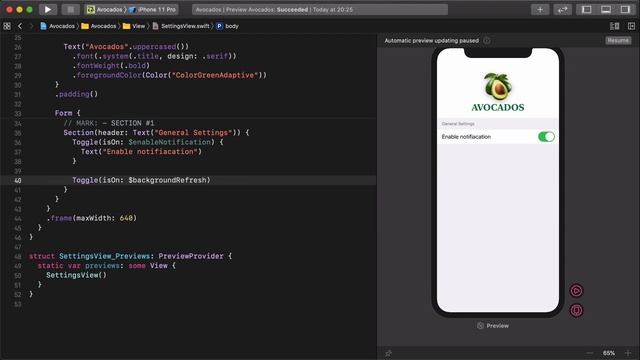Click .frame(maxWidth: 640) line

point(92,218)
